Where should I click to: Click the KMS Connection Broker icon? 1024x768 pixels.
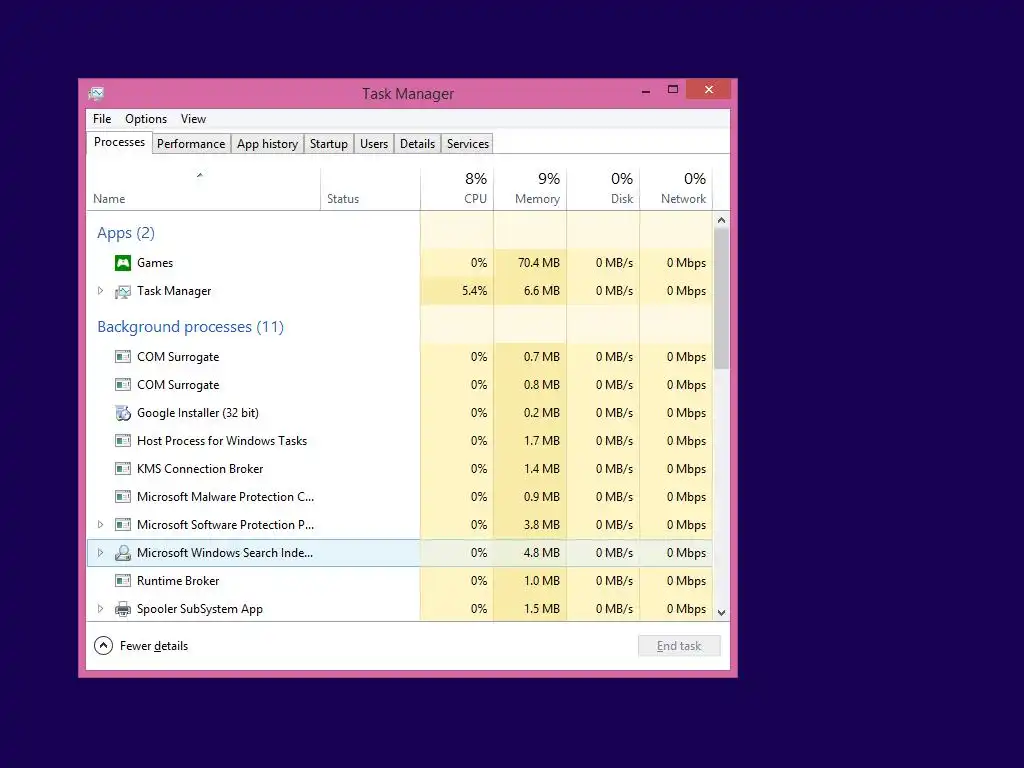coord(123,469)
